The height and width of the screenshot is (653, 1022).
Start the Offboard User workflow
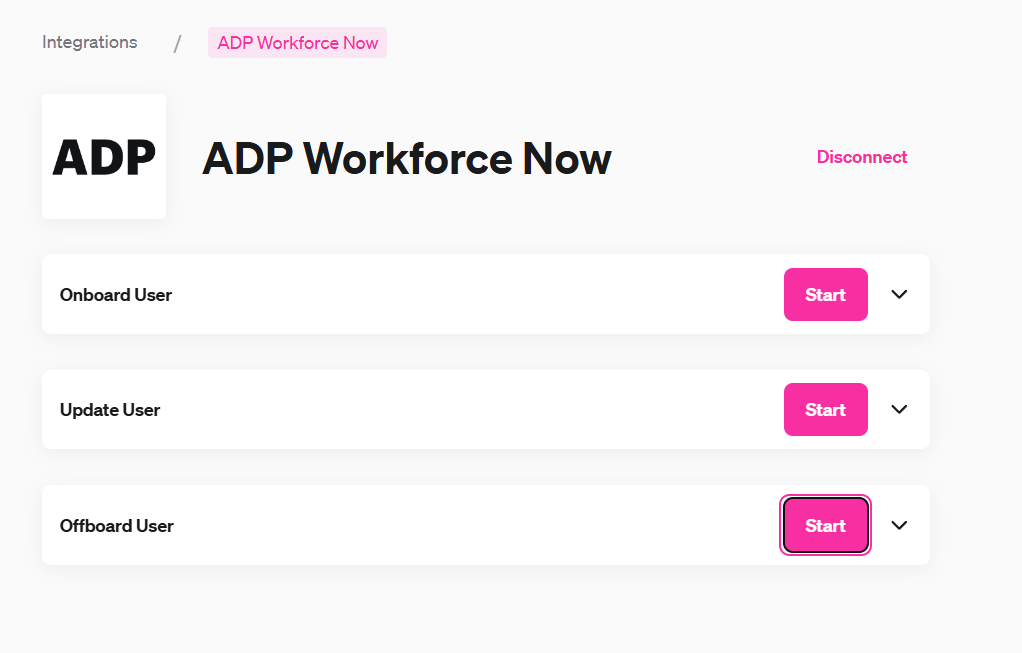coord(825,525)
